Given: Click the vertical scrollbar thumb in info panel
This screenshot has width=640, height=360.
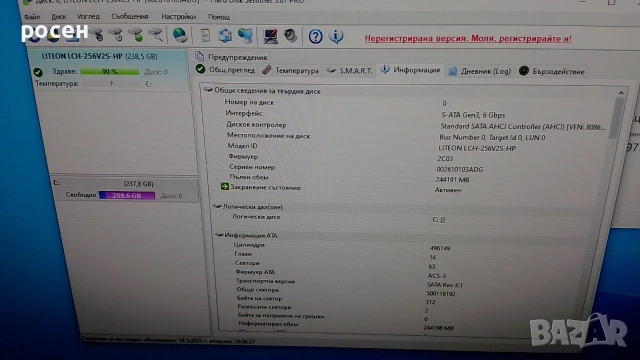Looking at the screenshot, I should tap(616, 118).
